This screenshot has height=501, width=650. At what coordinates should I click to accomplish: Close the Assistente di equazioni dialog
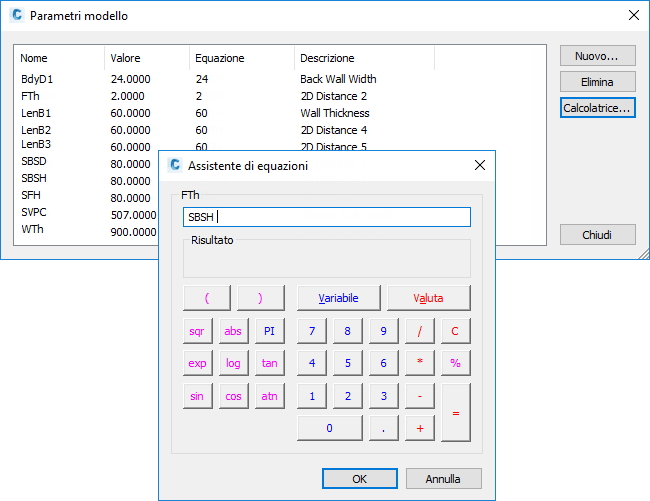480,165
